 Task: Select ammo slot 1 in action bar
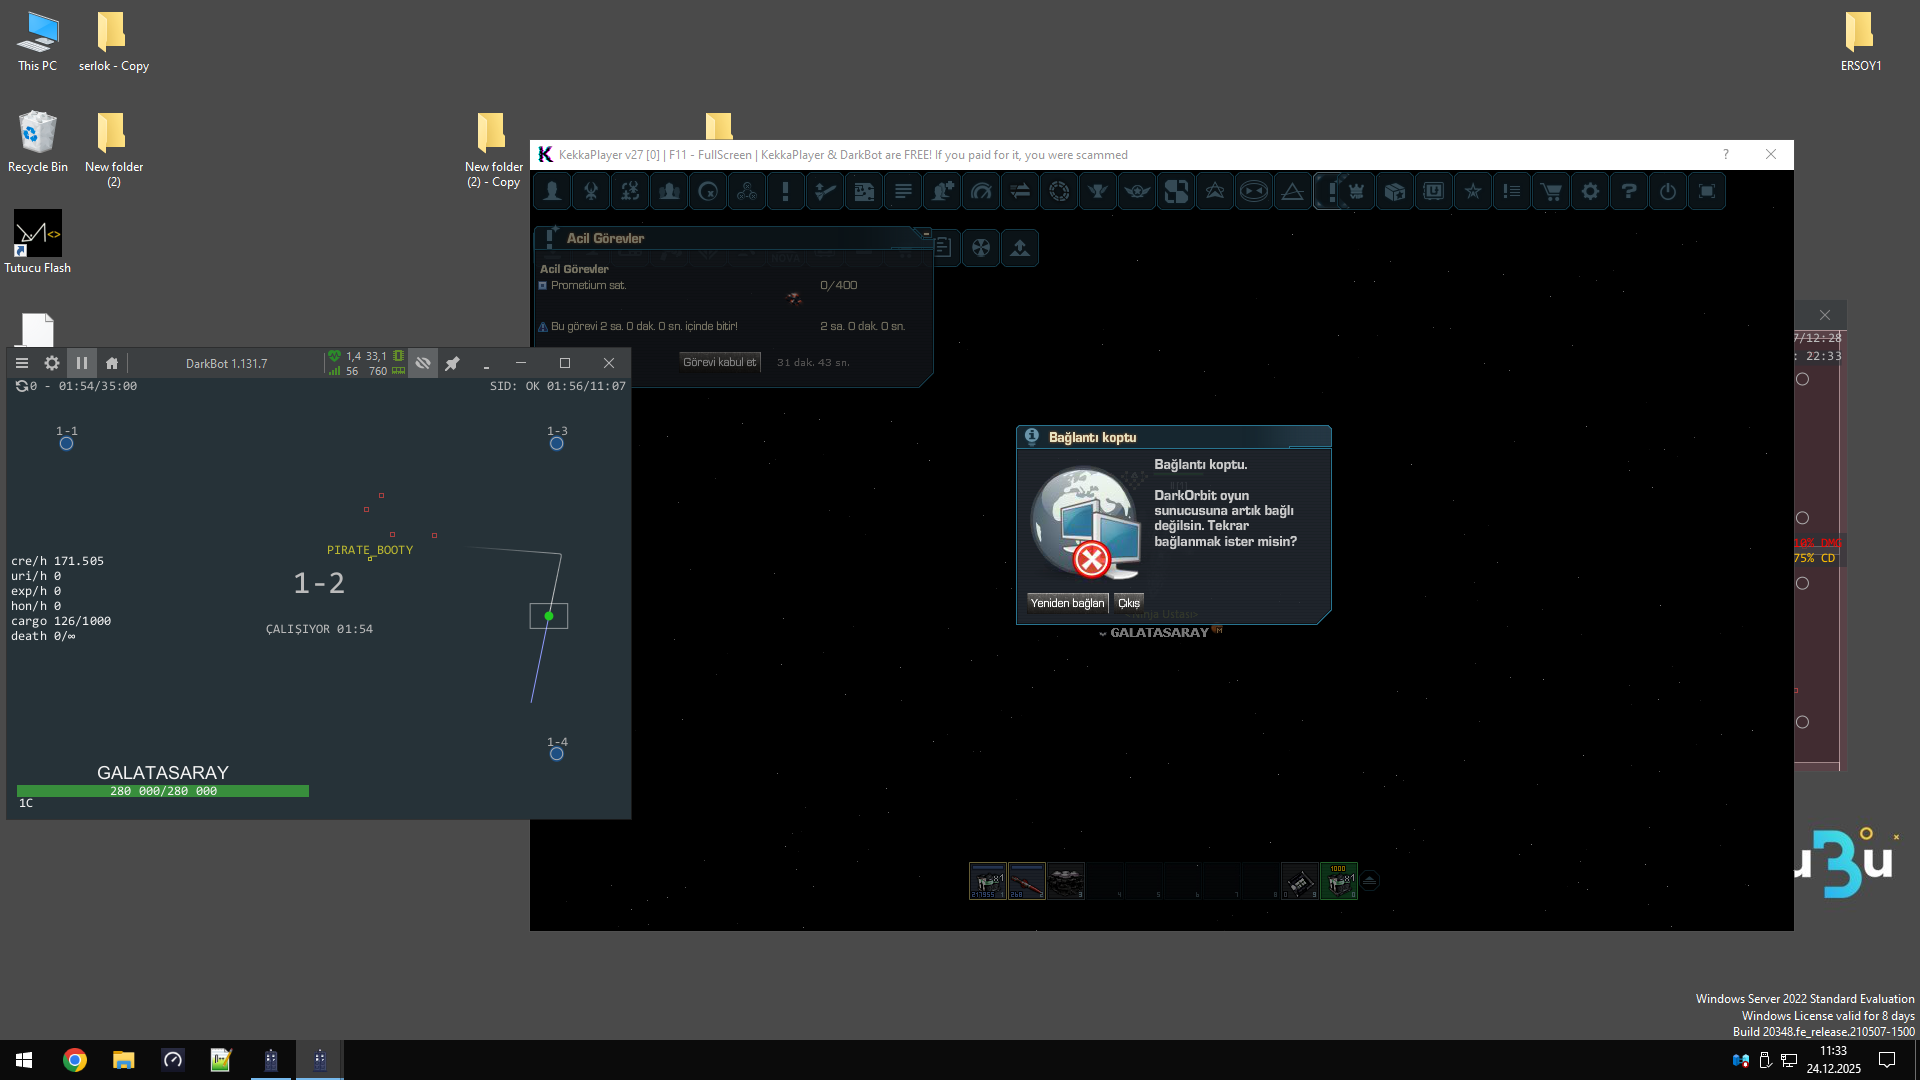pyautogui.click(x=988, y=881)
